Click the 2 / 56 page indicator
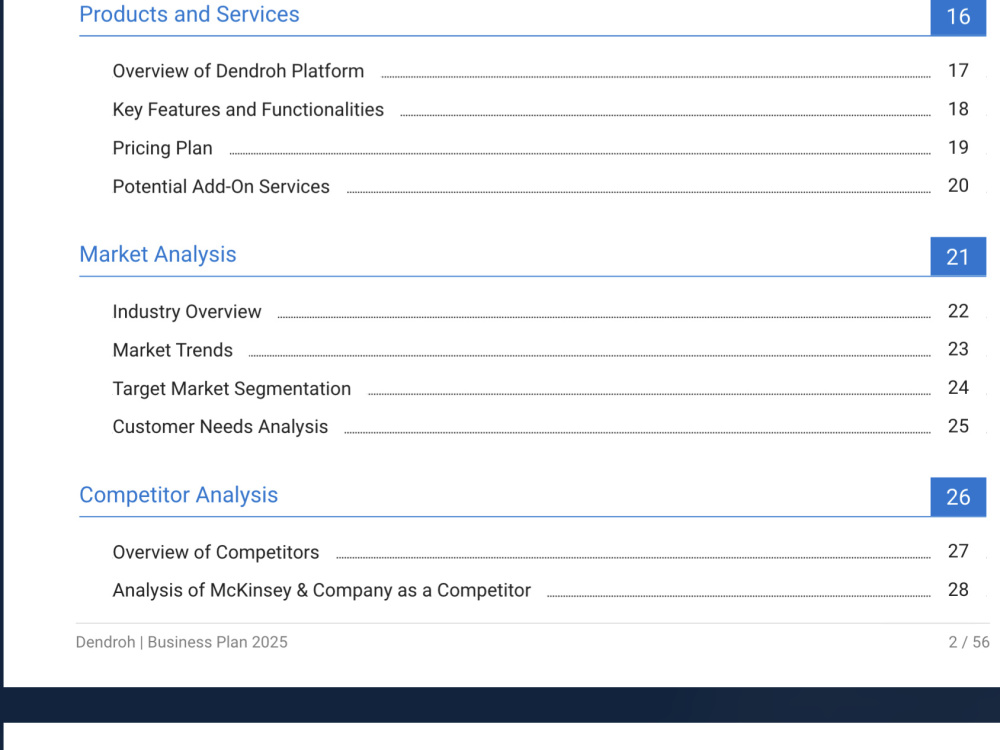1000x750 pixels. [x=969, y=642]
